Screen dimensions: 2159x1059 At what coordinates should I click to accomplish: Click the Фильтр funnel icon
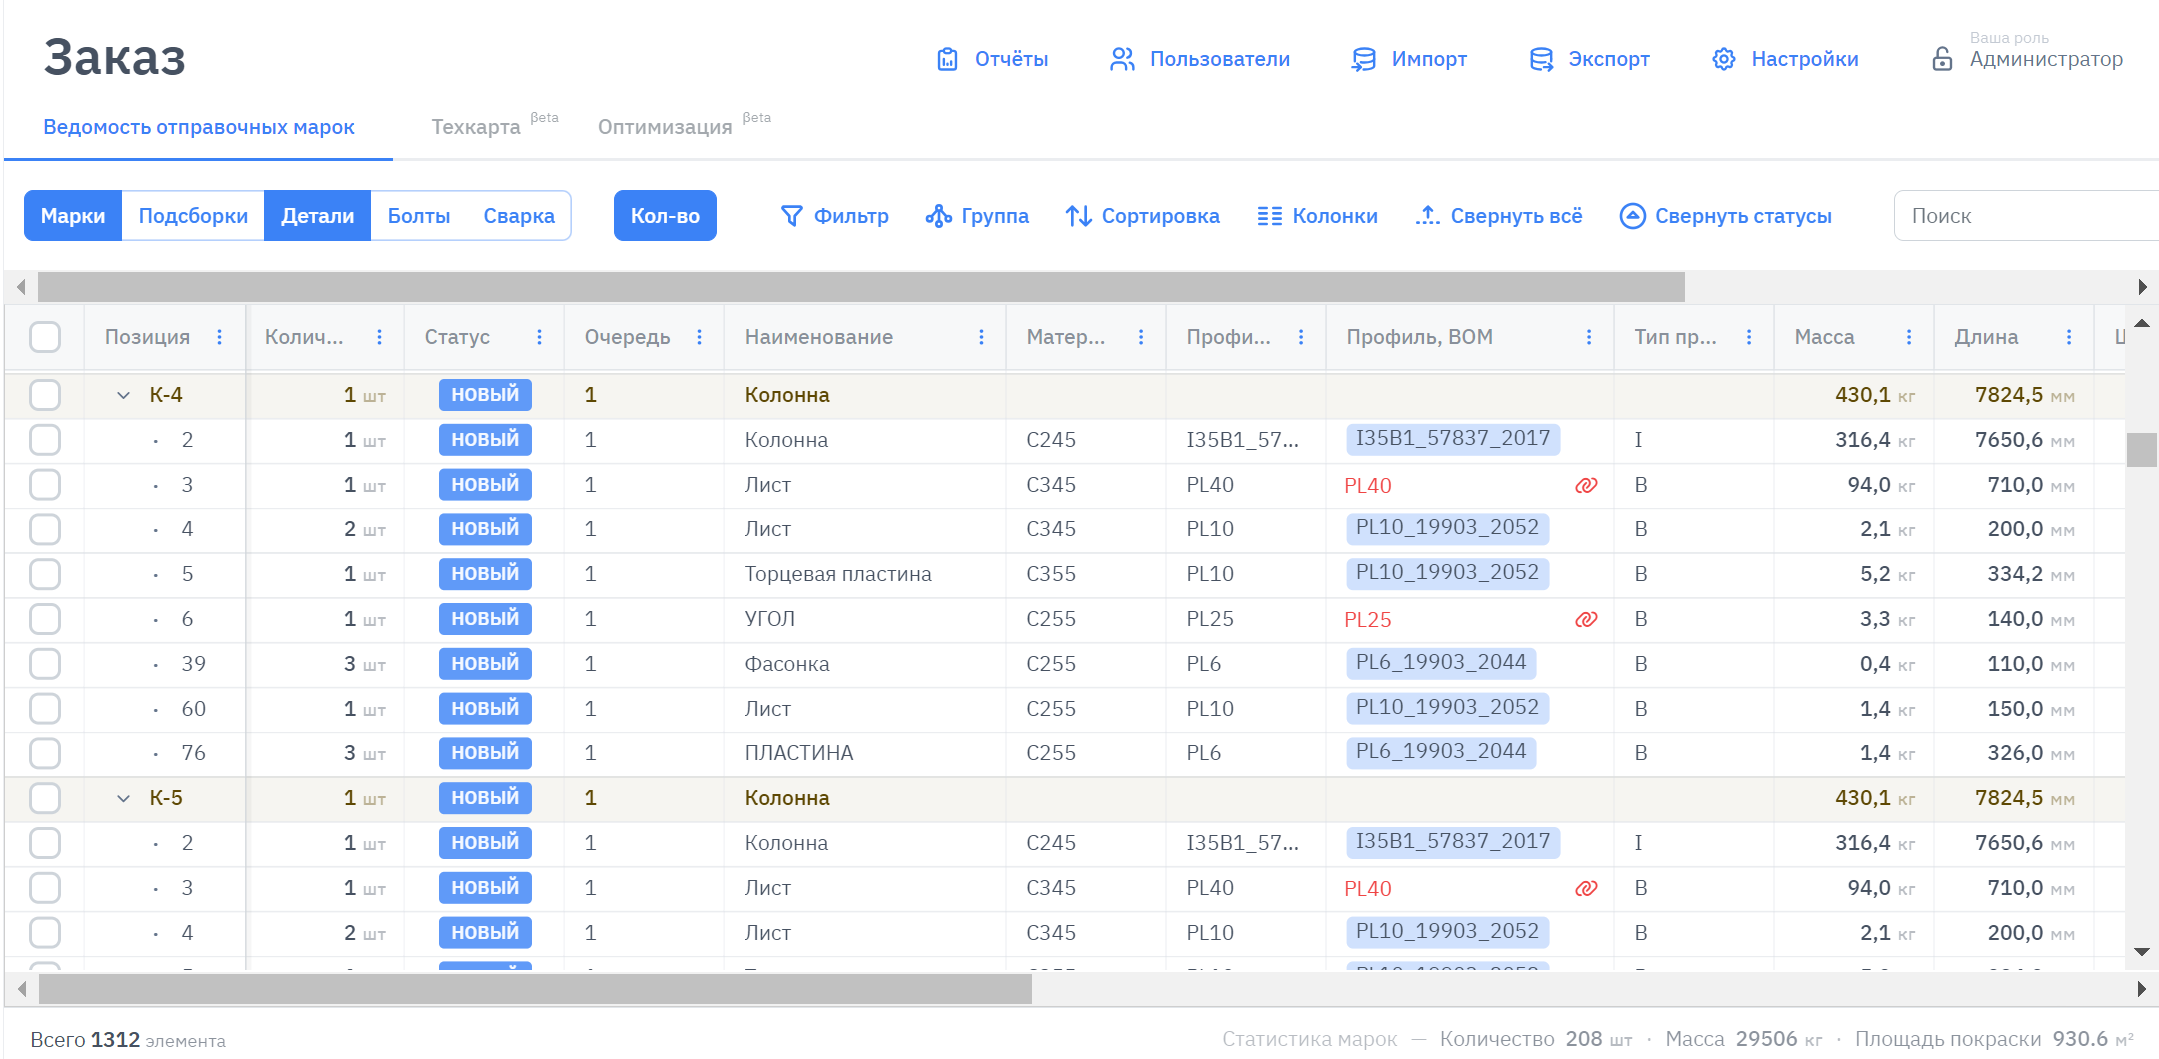(791, 216)
